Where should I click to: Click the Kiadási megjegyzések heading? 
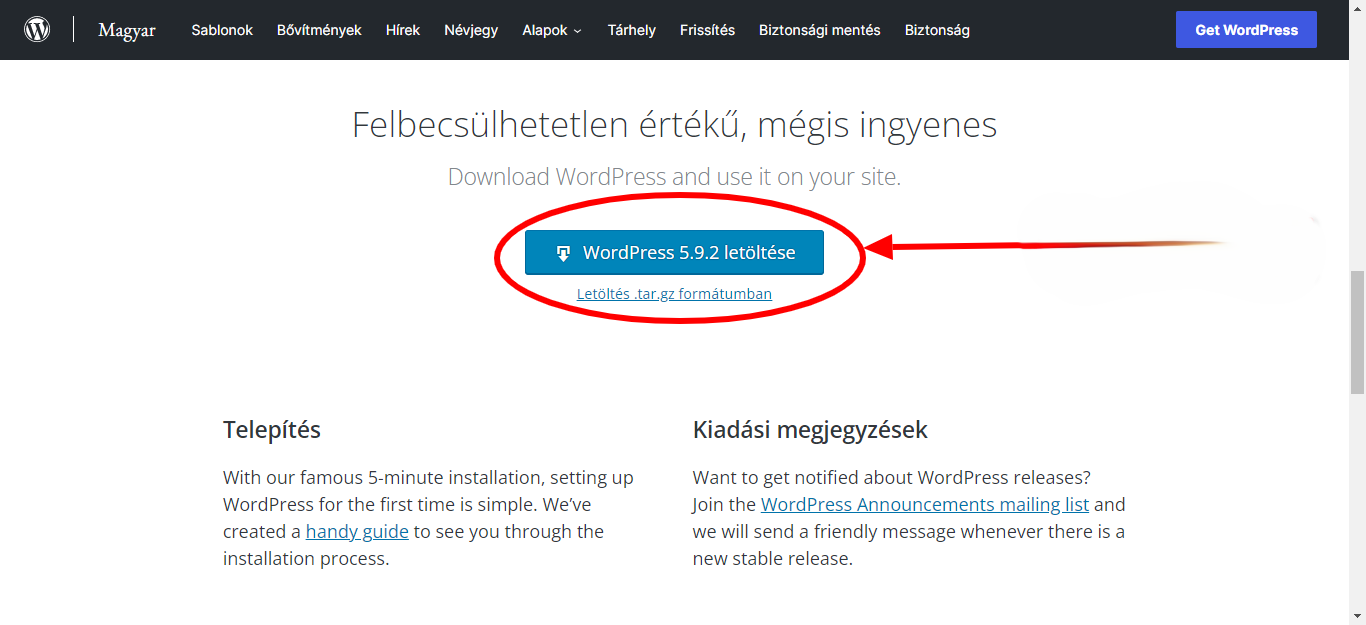pyautogui.click(x=810, y=430)
